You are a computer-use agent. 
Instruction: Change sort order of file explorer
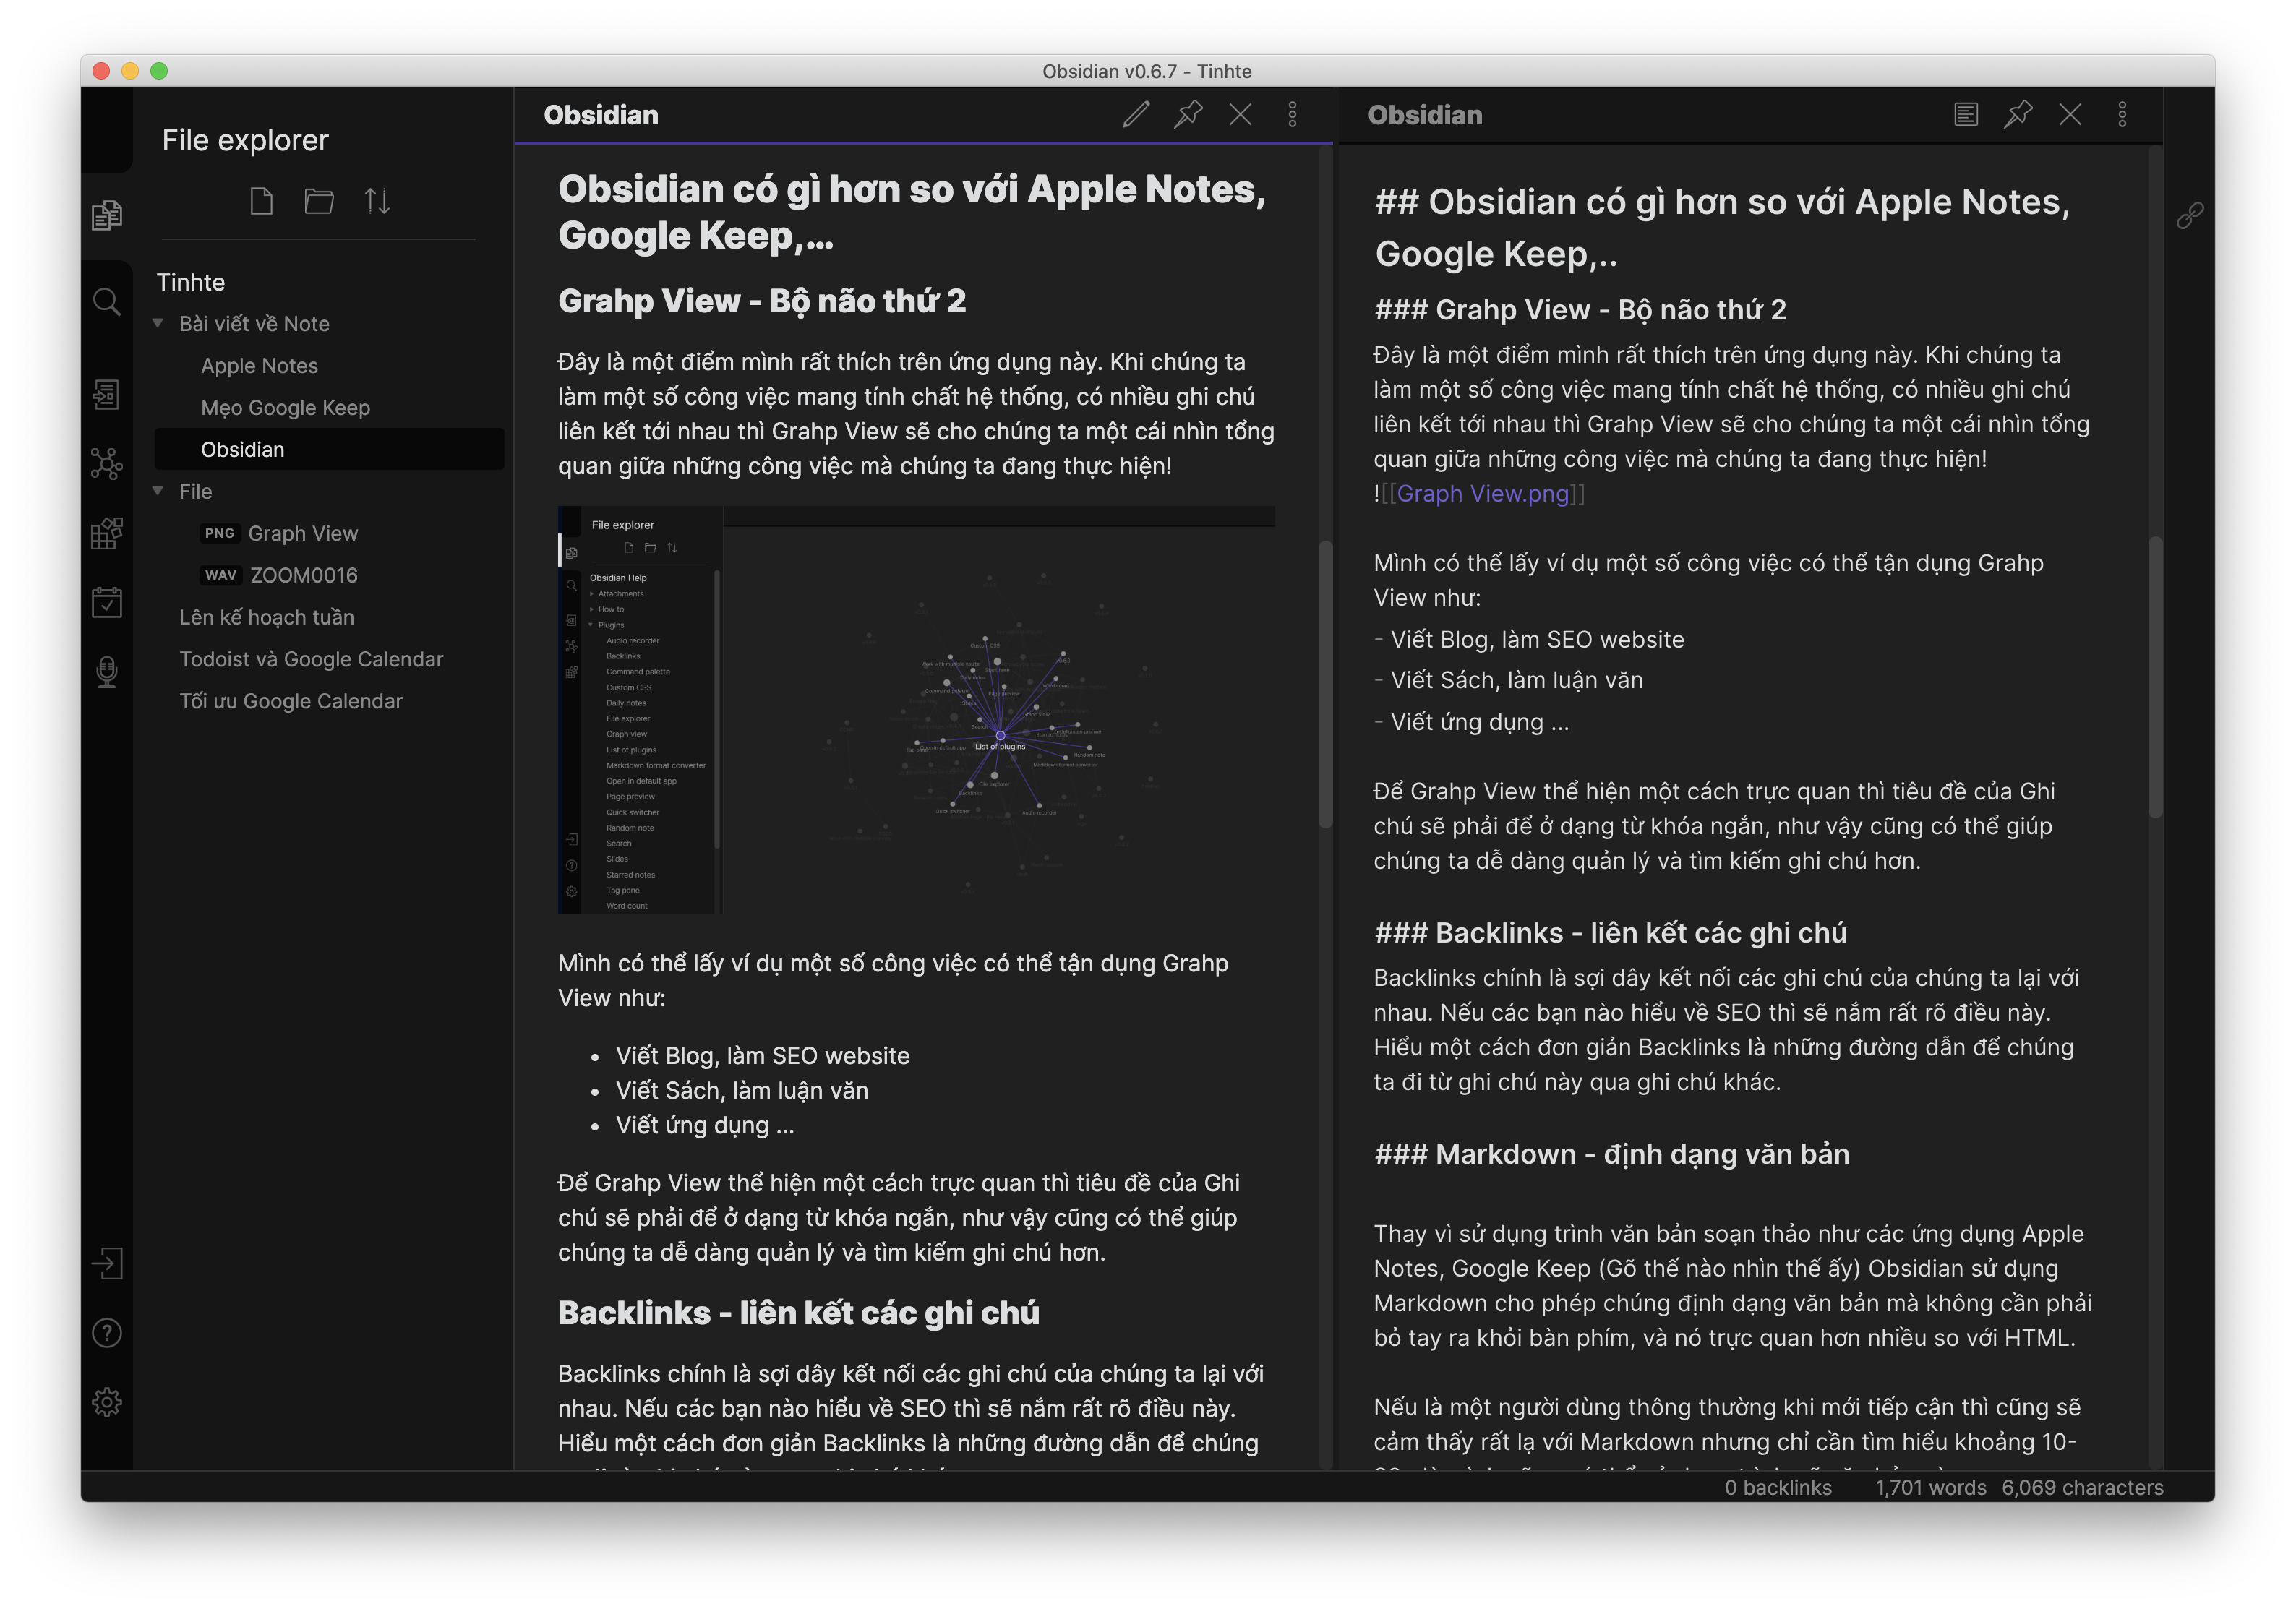379,201
